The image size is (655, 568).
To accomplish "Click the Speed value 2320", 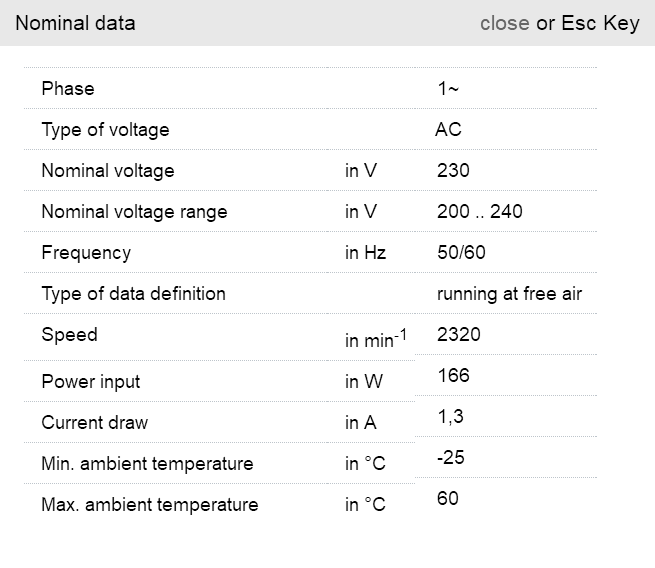I will pos(459,335).
